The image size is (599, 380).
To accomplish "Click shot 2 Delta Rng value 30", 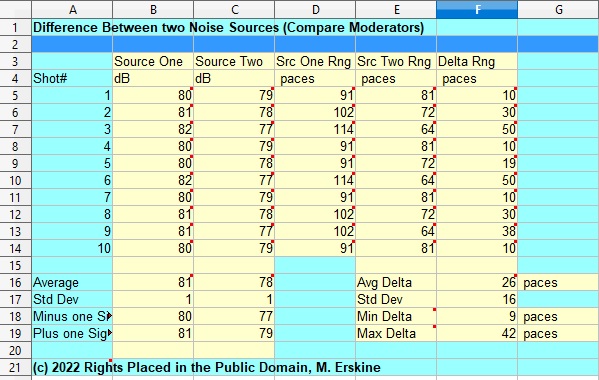I will (477, 112).
